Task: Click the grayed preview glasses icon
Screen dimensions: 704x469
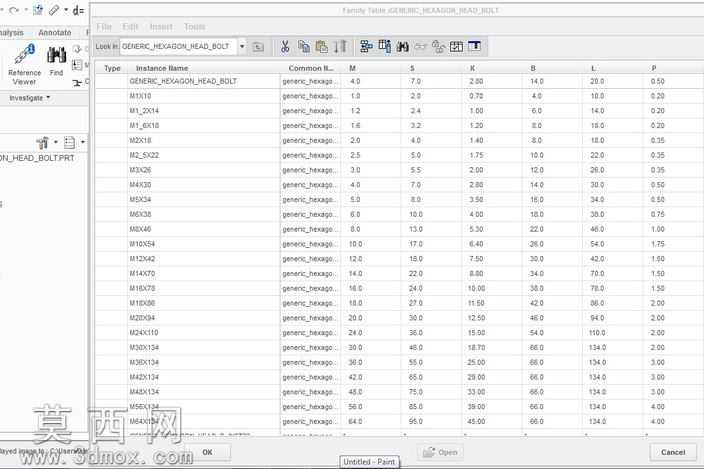Action: point(420,47)
